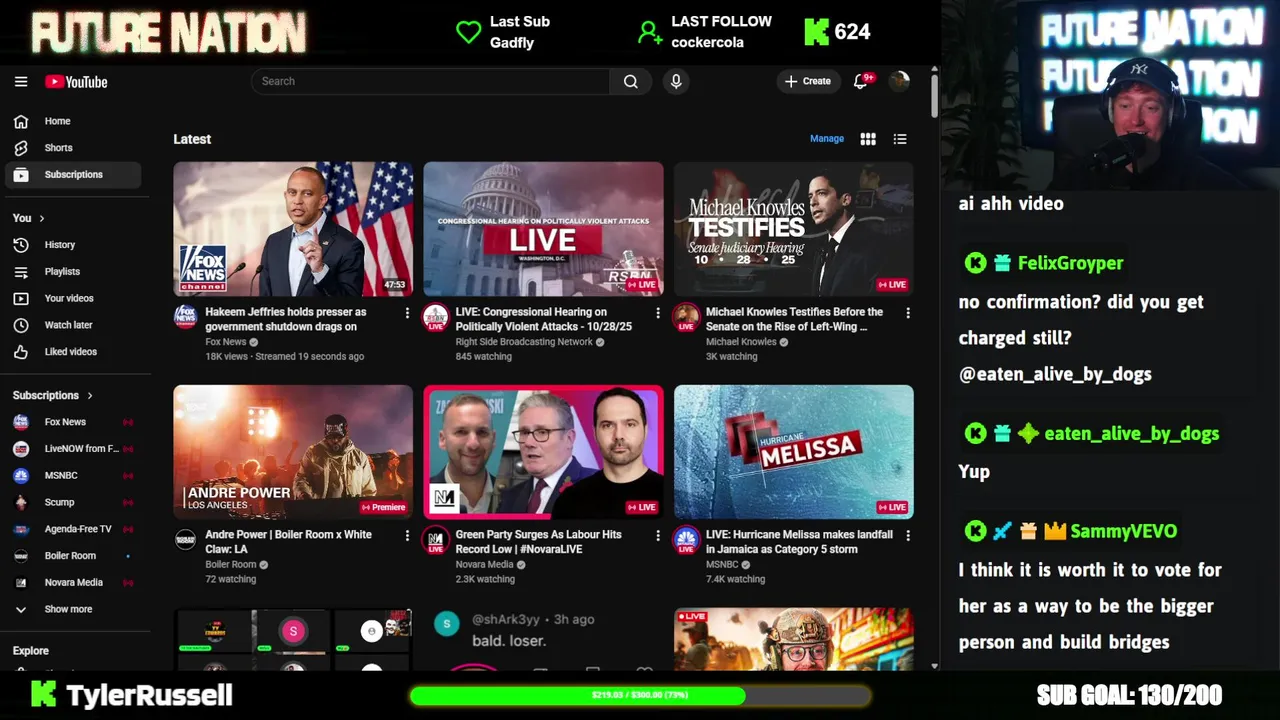Switch to list view layout icon
This screenshot has height=720, width=1280.
[900, 139]
